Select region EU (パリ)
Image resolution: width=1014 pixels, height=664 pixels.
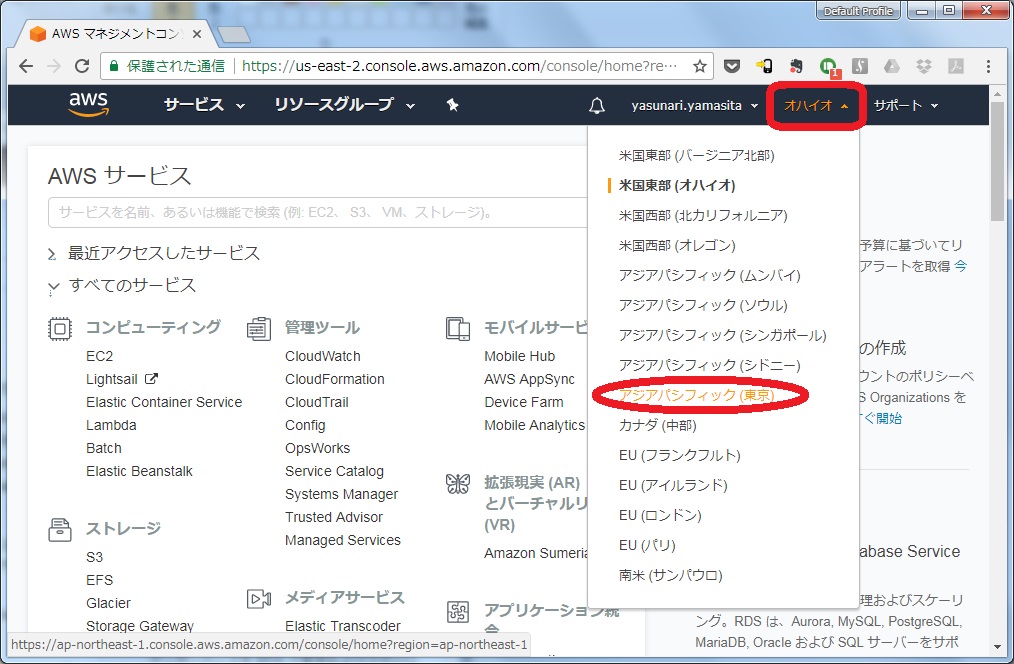click(x=647, y=546)
